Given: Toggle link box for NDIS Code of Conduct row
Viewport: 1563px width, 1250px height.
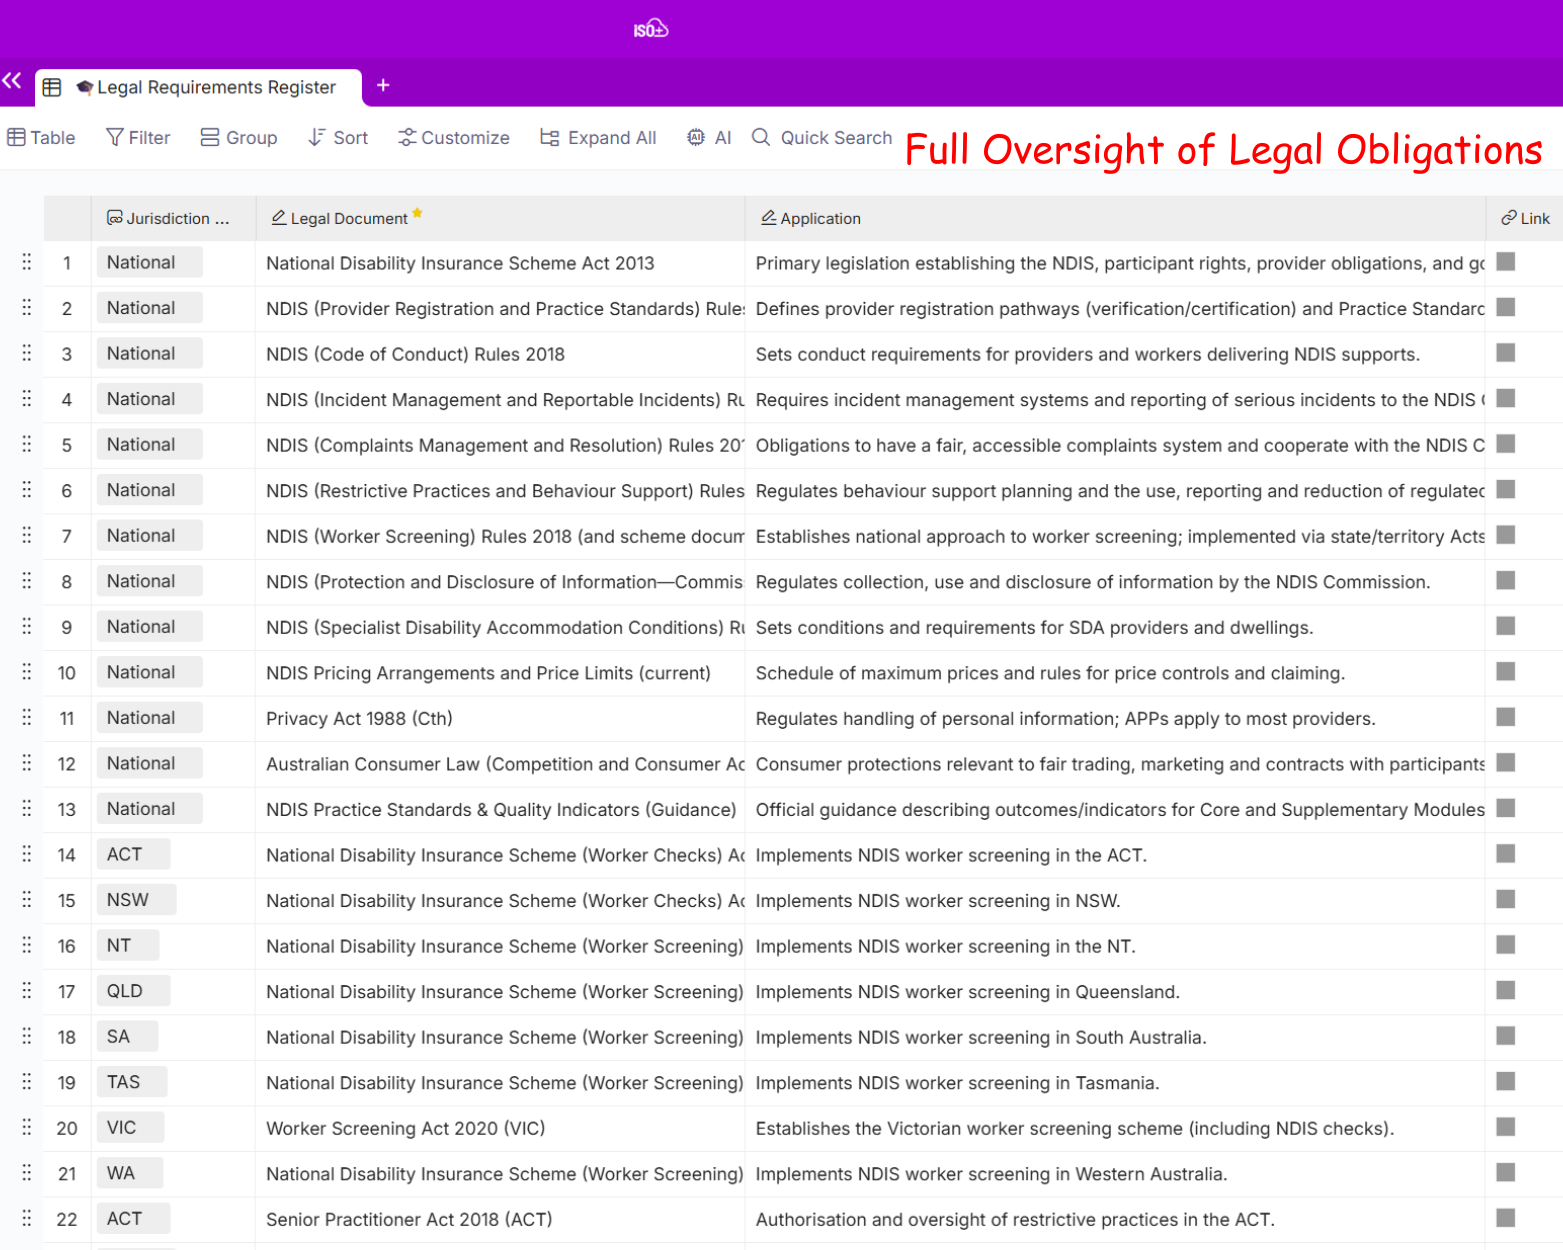Looking at the screenshot, I should tap(1505, 353).
